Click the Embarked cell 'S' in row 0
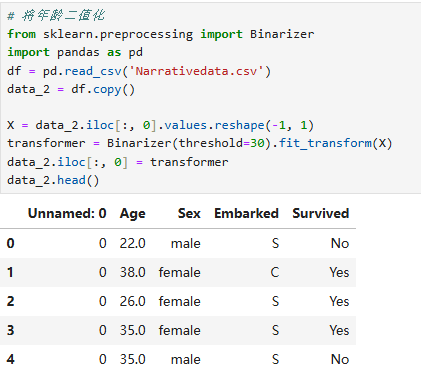The image size is (421, 377). (275, 243)
